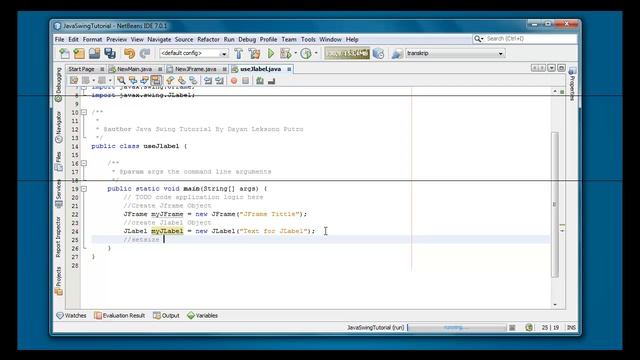Viewport: 640px width, 360px height.
Task: Collapse the comment fold at line 16
Action: (x=84, y=163)
